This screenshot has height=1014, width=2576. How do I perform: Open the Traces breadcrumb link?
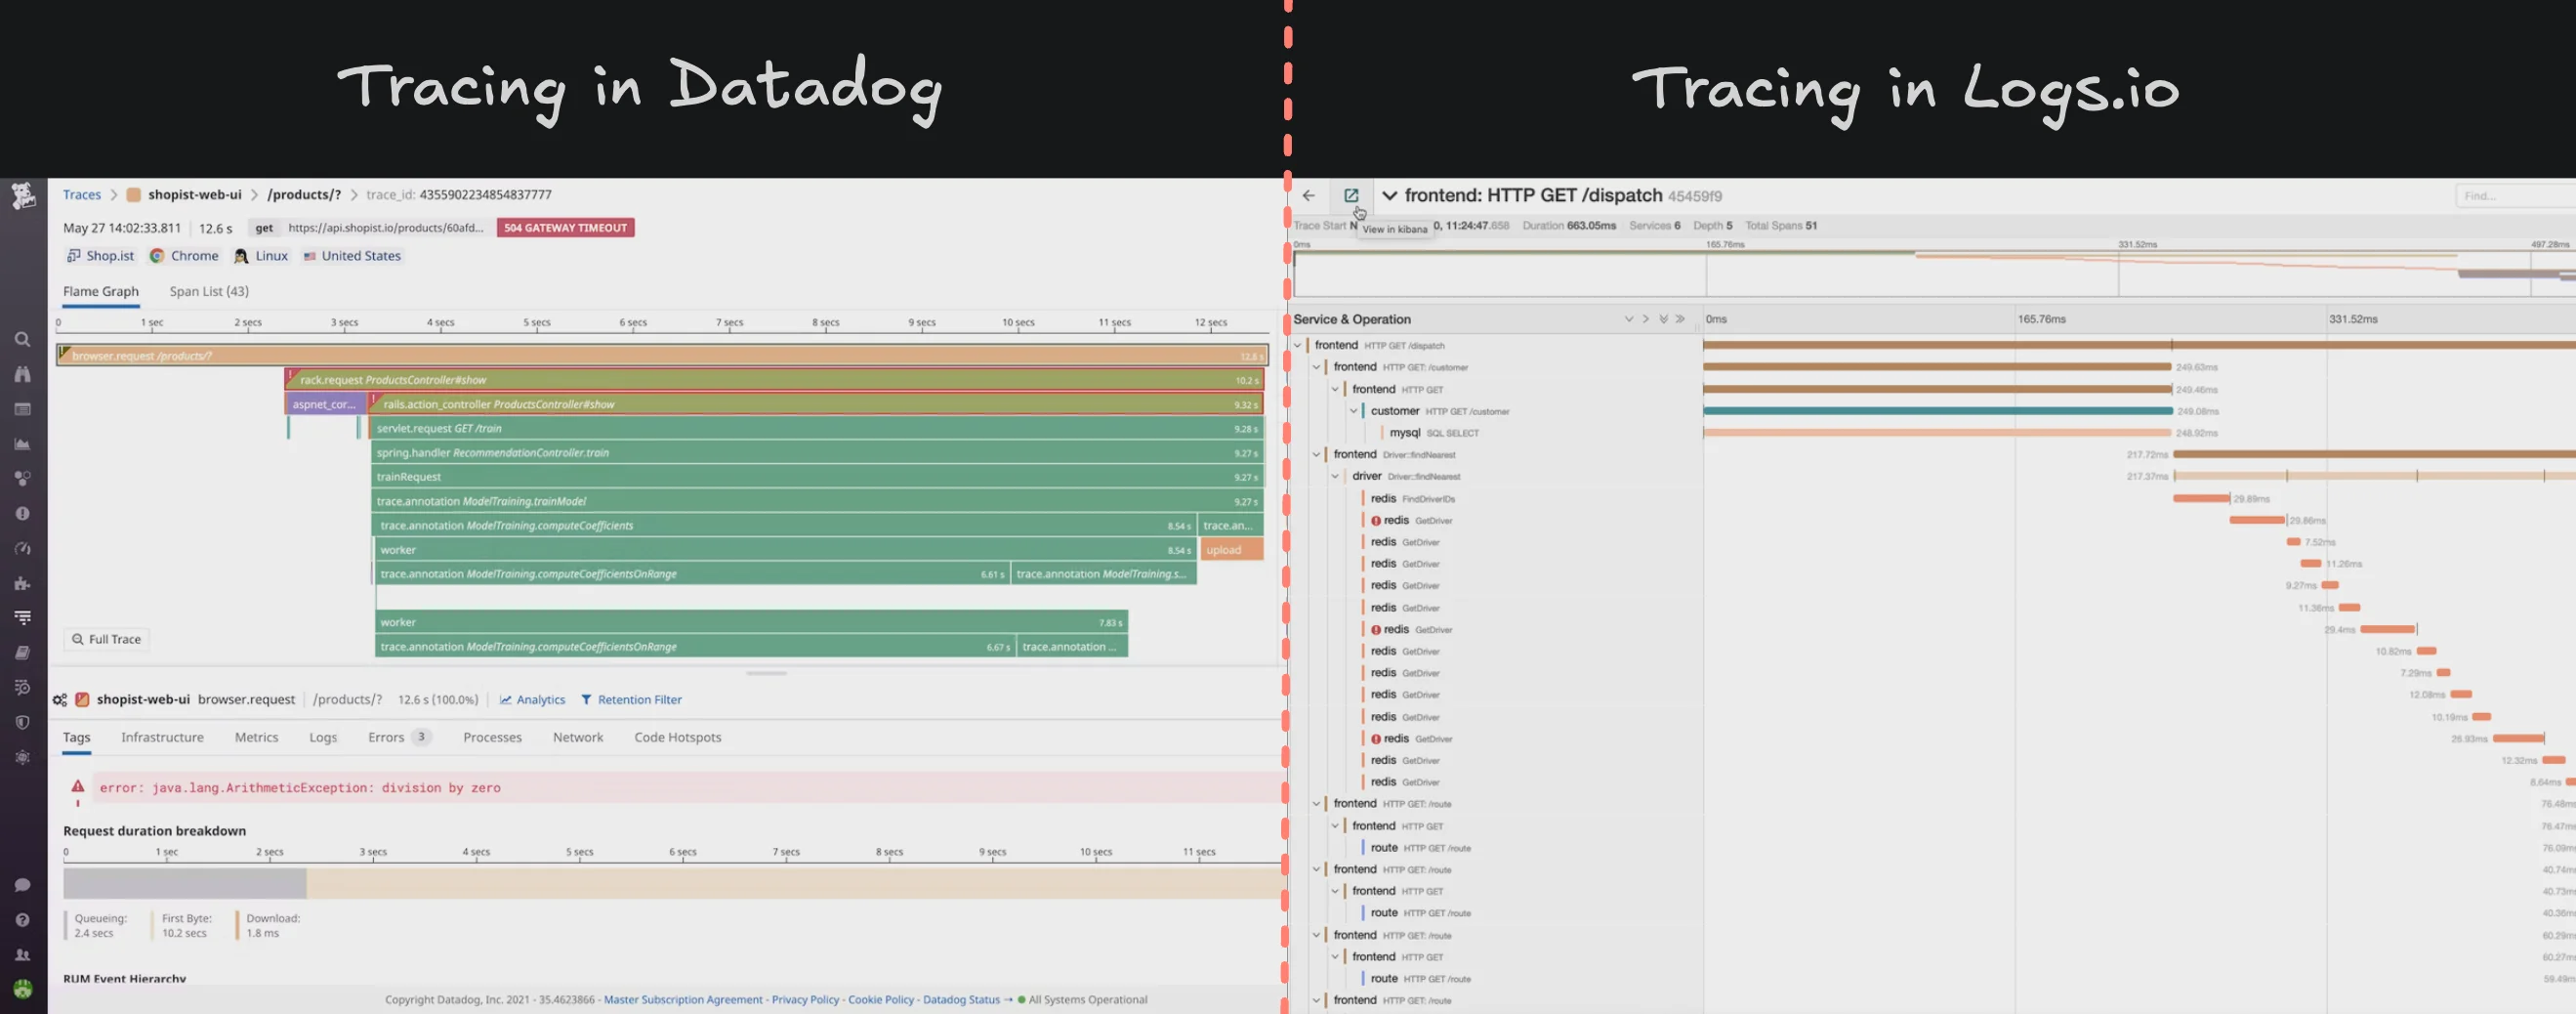pyautogui.click(x=81, y=194)
